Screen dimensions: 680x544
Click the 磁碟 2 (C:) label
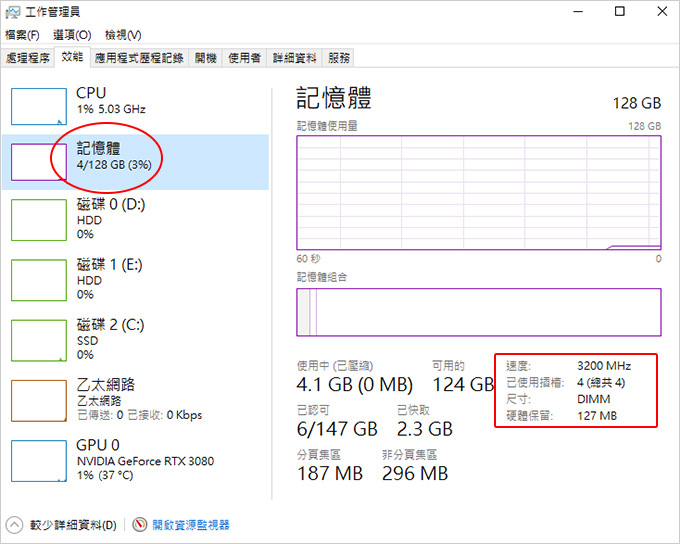click(111, 324)
